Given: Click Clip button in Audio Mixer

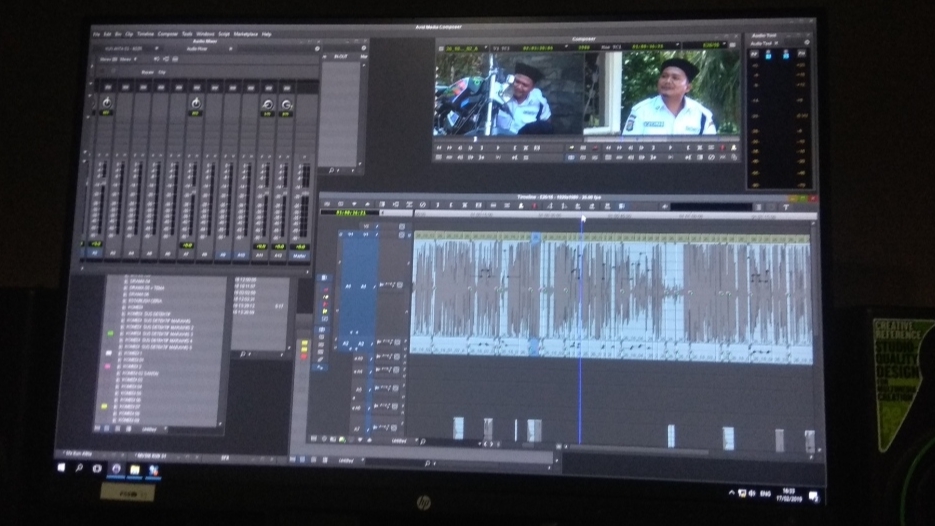Looking at the screenshot, I should (x=162, y=72).
